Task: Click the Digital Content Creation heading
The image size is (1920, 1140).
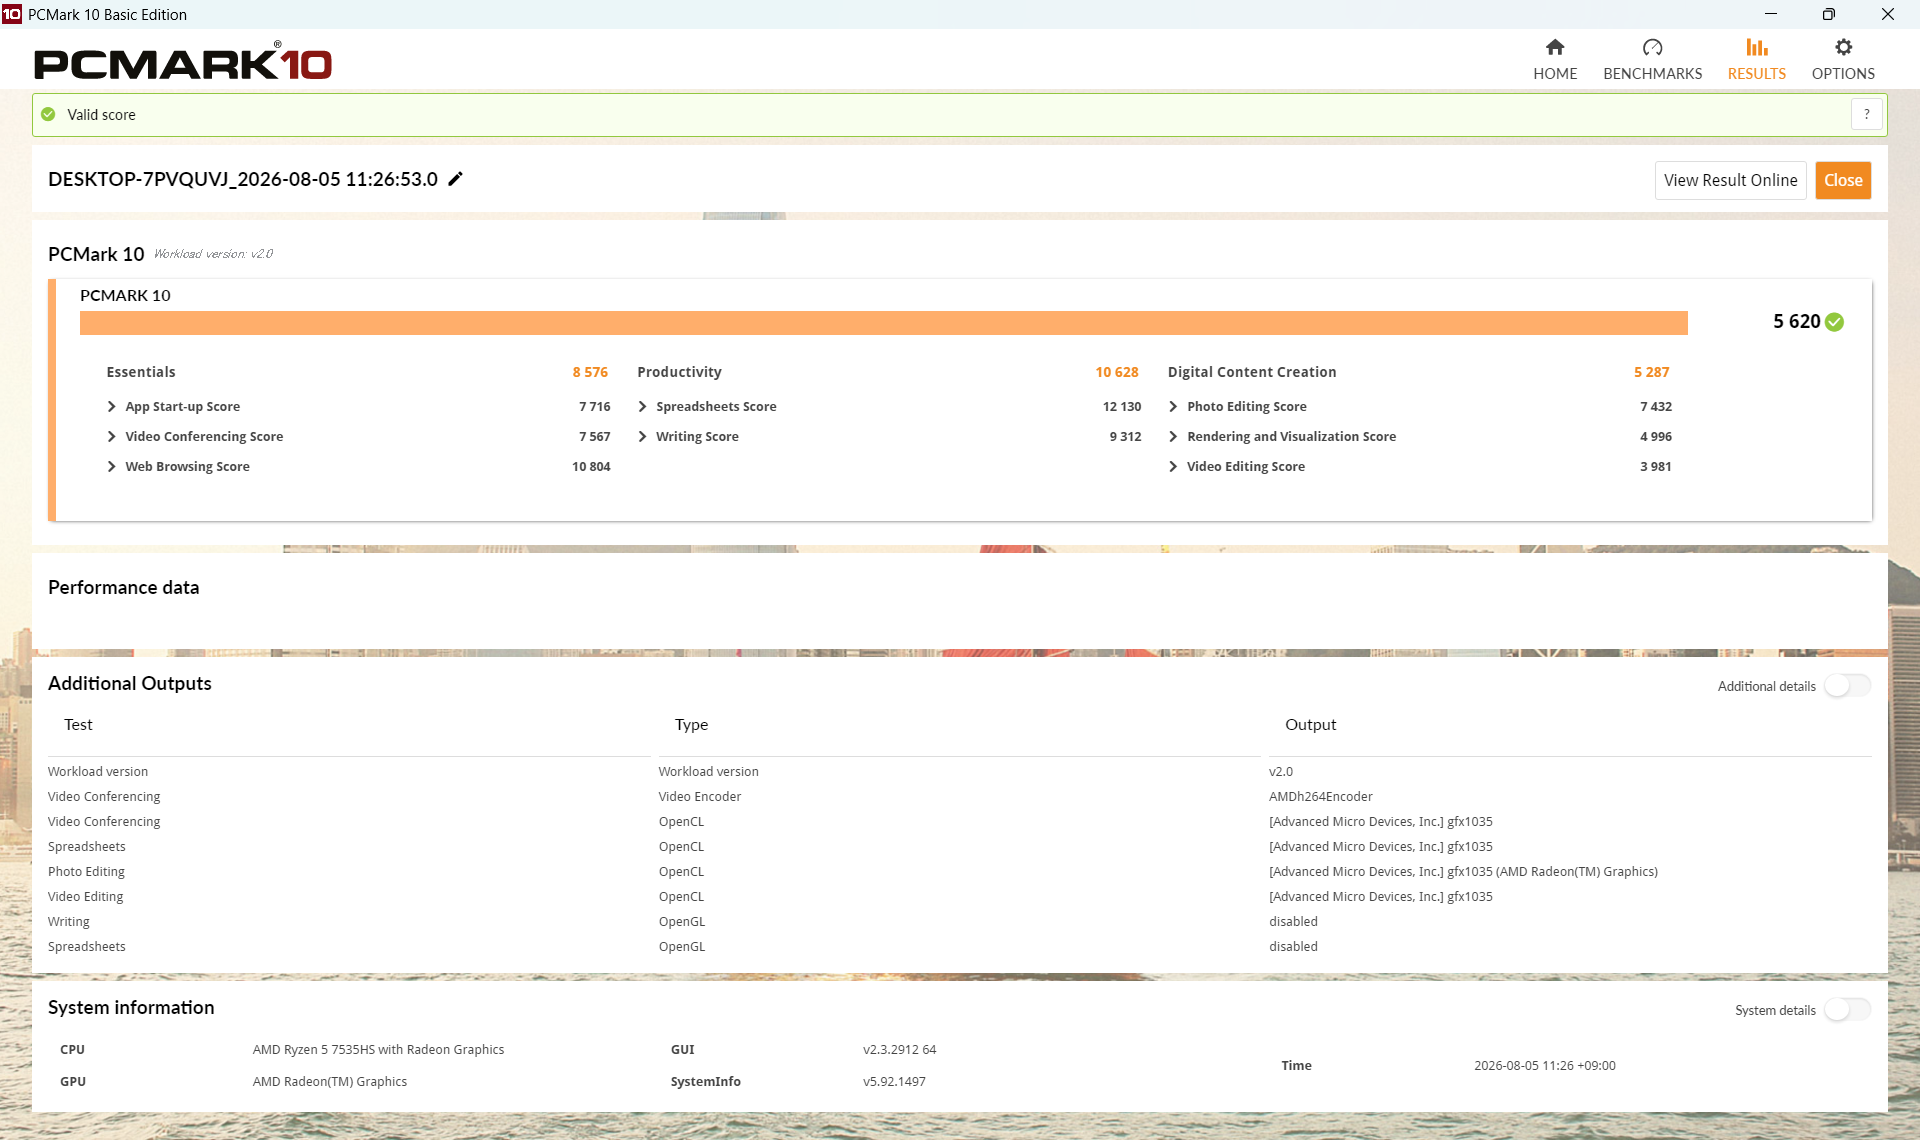Action: (x=1252, y=372)
